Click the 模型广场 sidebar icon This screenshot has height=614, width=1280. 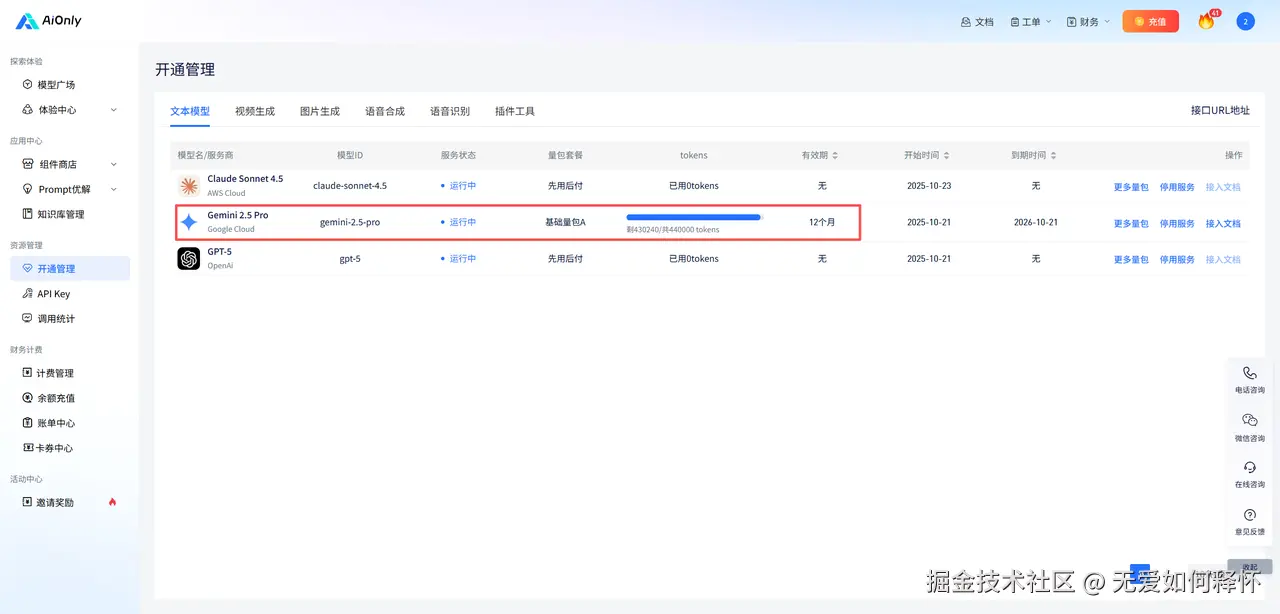pyautogui.click(x=27, y=85)
